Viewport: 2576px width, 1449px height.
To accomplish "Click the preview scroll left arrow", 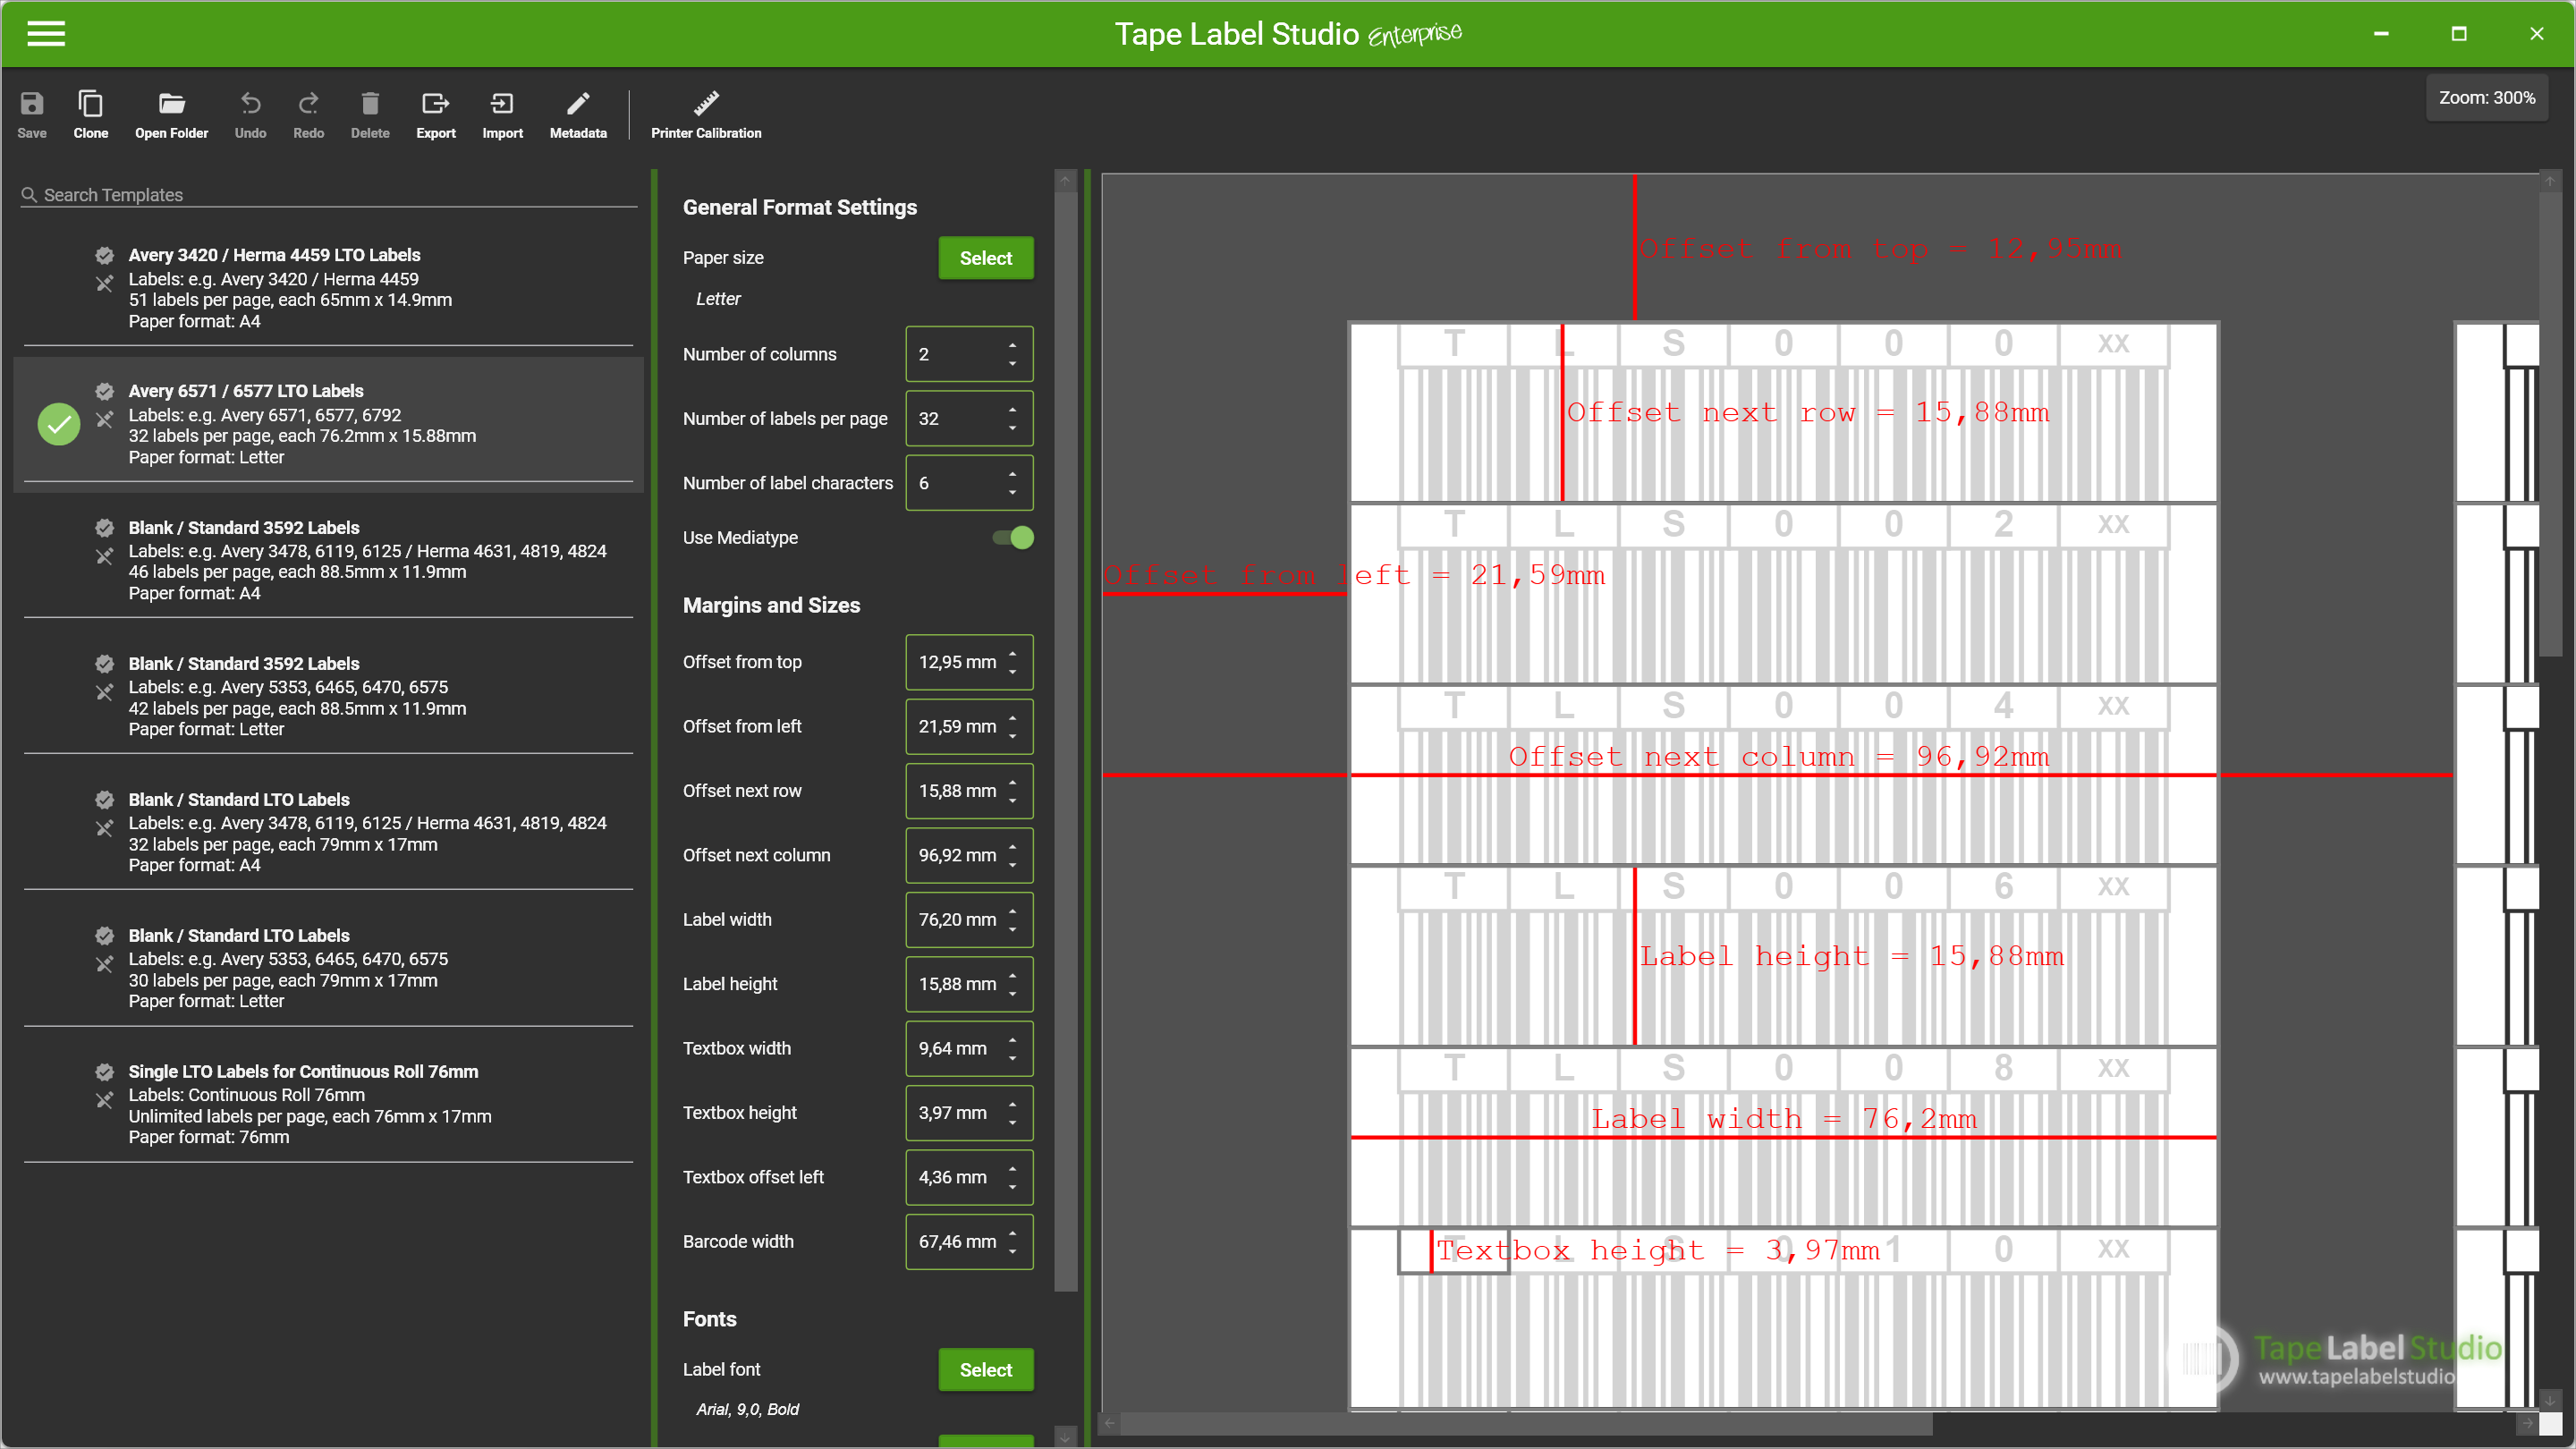I will click(x=1109, y=1422).
